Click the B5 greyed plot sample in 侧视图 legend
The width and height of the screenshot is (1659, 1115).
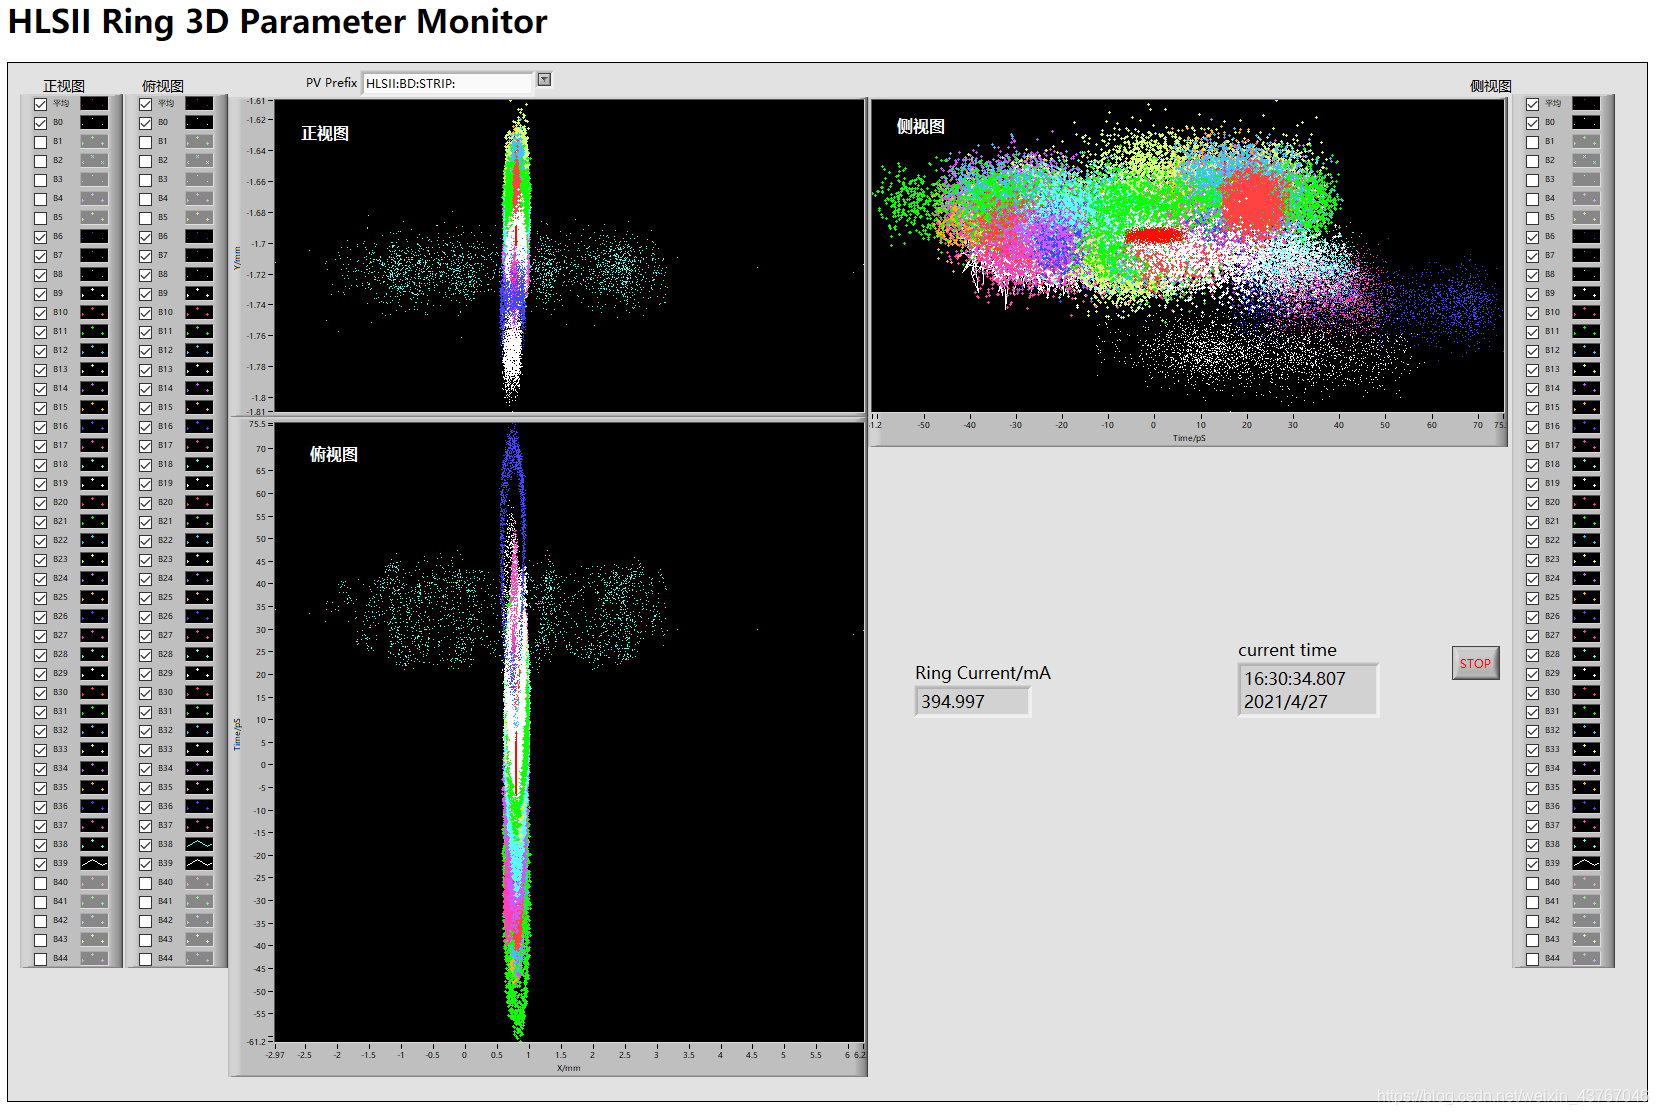pyautogui.click(x=1586, y=217)
